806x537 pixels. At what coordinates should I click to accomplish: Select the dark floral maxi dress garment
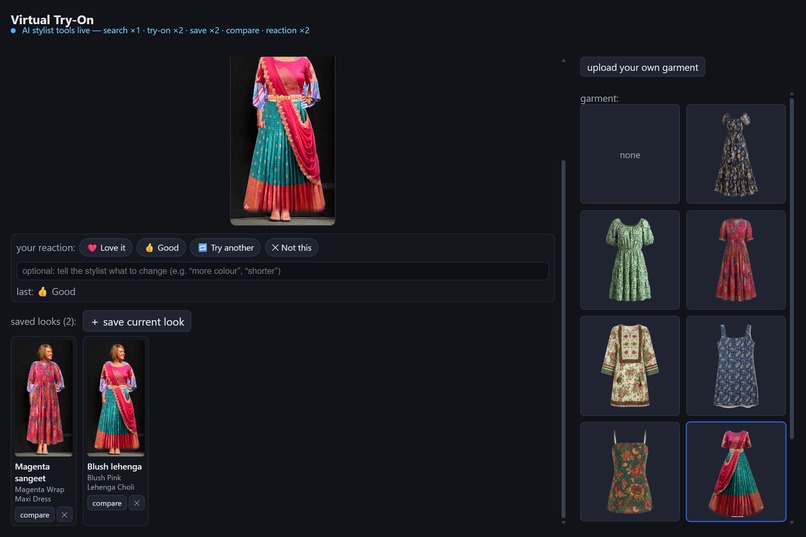click(736, 154)
